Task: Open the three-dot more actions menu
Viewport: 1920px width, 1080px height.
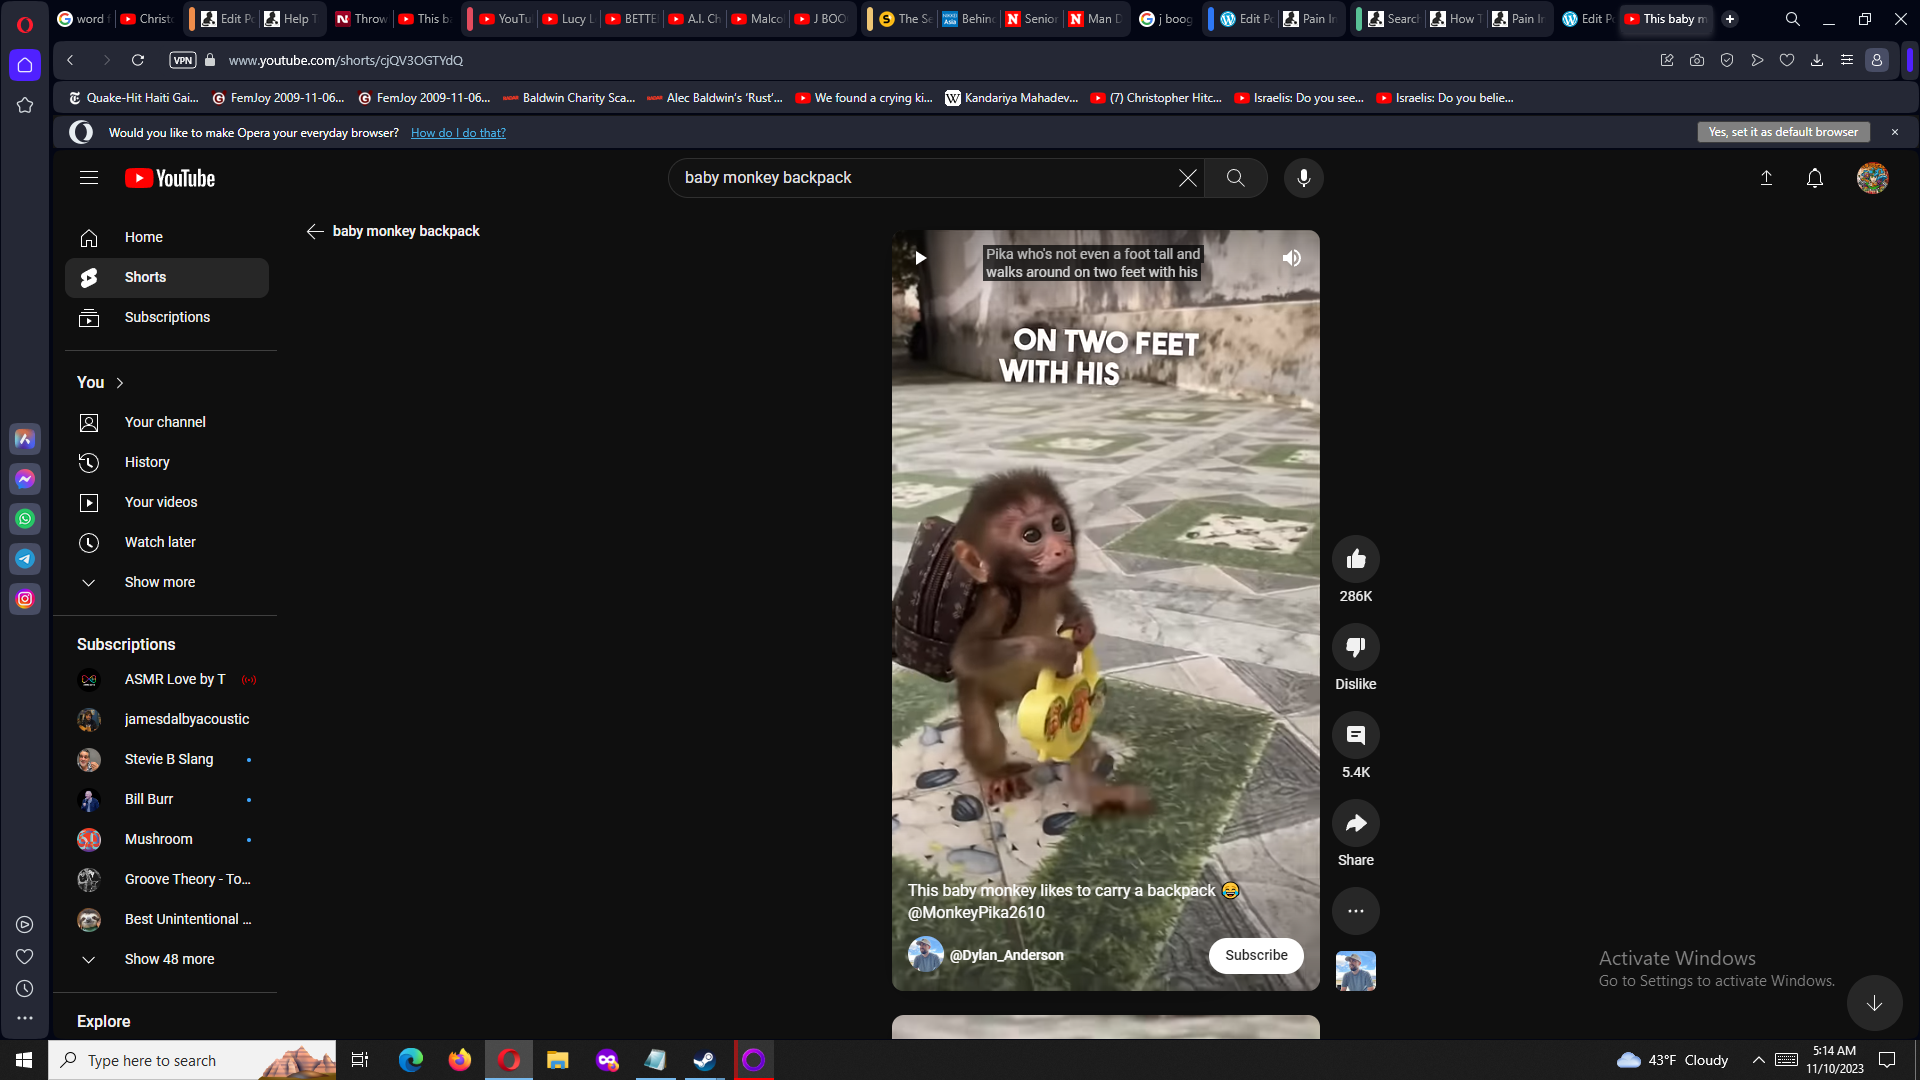Action: point(1355,911)
